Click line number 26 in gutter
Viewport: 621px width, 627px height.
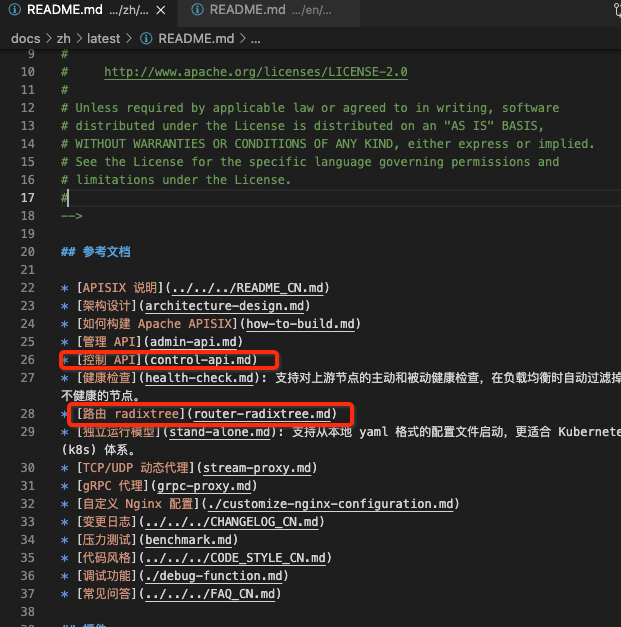coord(28,360)
